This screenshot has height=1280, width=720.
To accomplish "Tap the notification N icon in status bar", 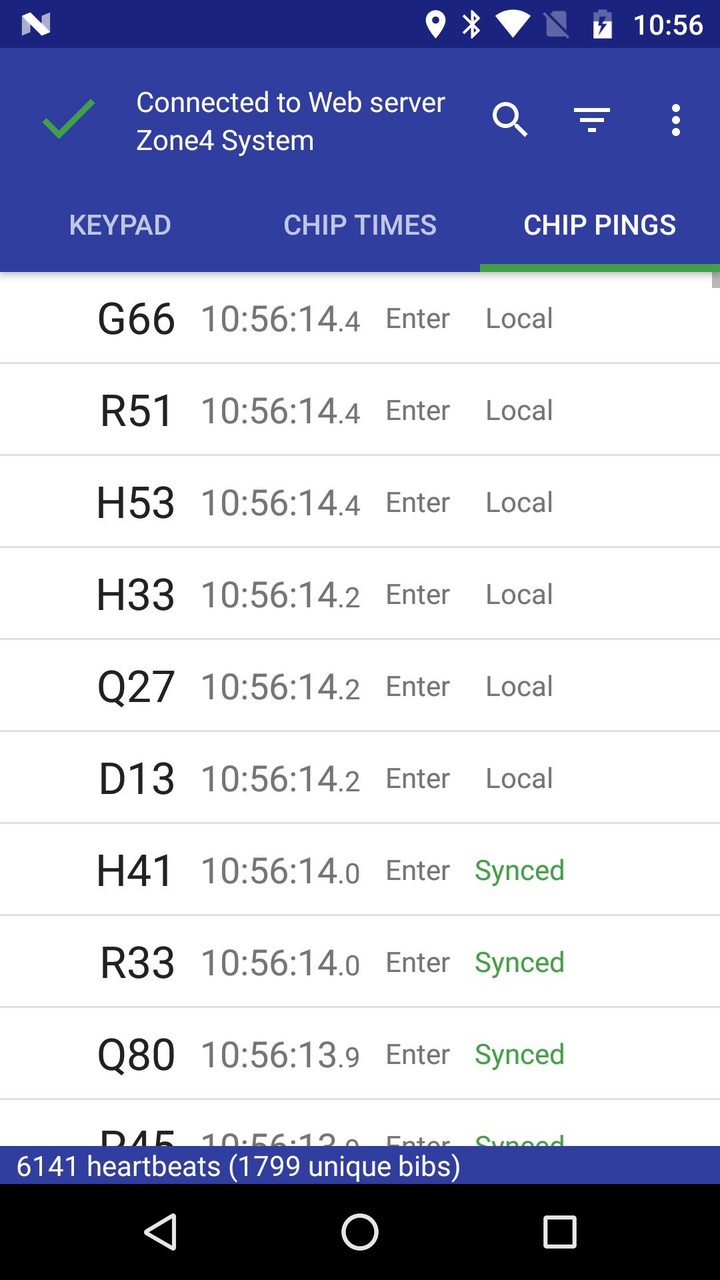I will (36, 24).
